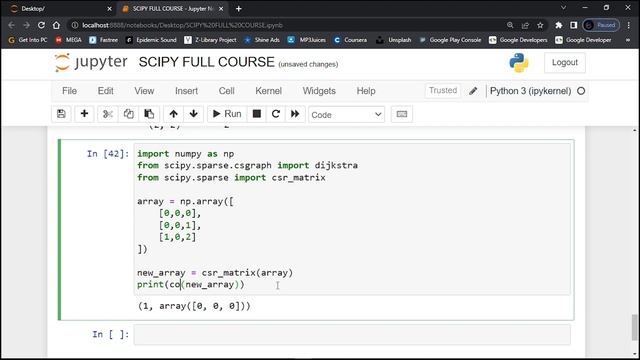
Task: Open the View menu
Action: (x=144, y=91)
